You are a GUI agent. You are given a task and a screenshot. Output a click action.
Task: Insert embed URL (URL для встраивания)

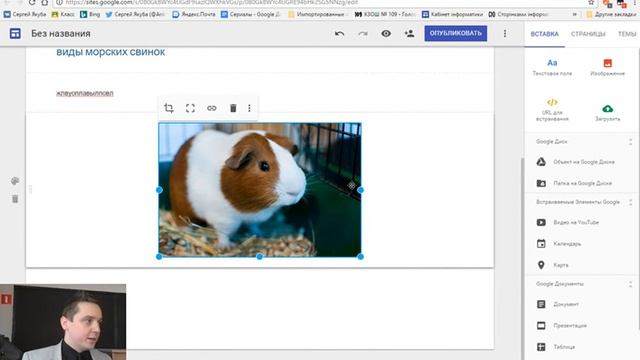click(552, 109)
